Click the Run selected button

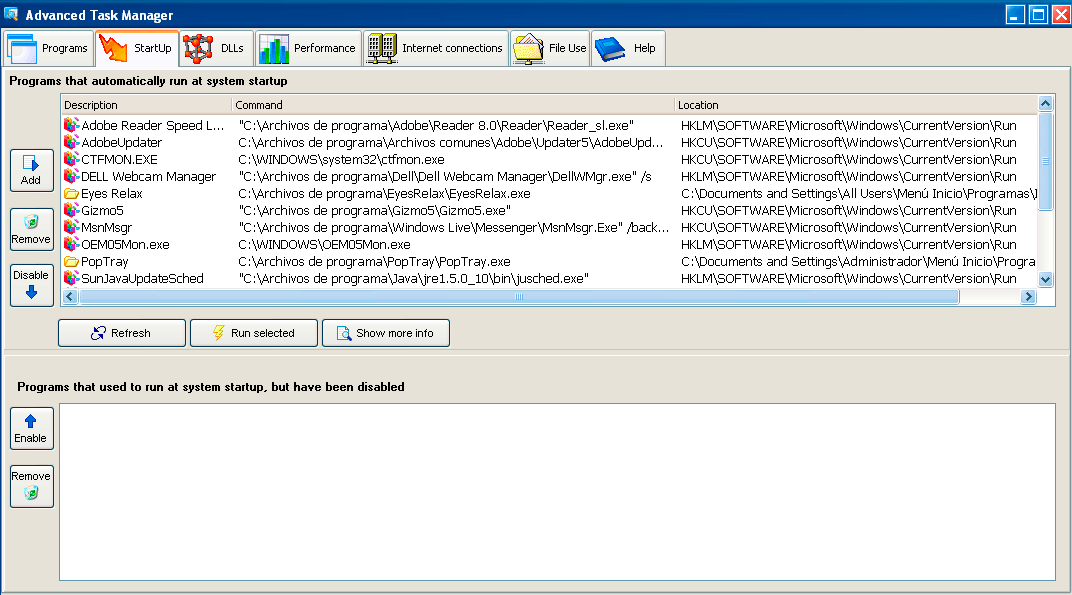pos(254,333)
